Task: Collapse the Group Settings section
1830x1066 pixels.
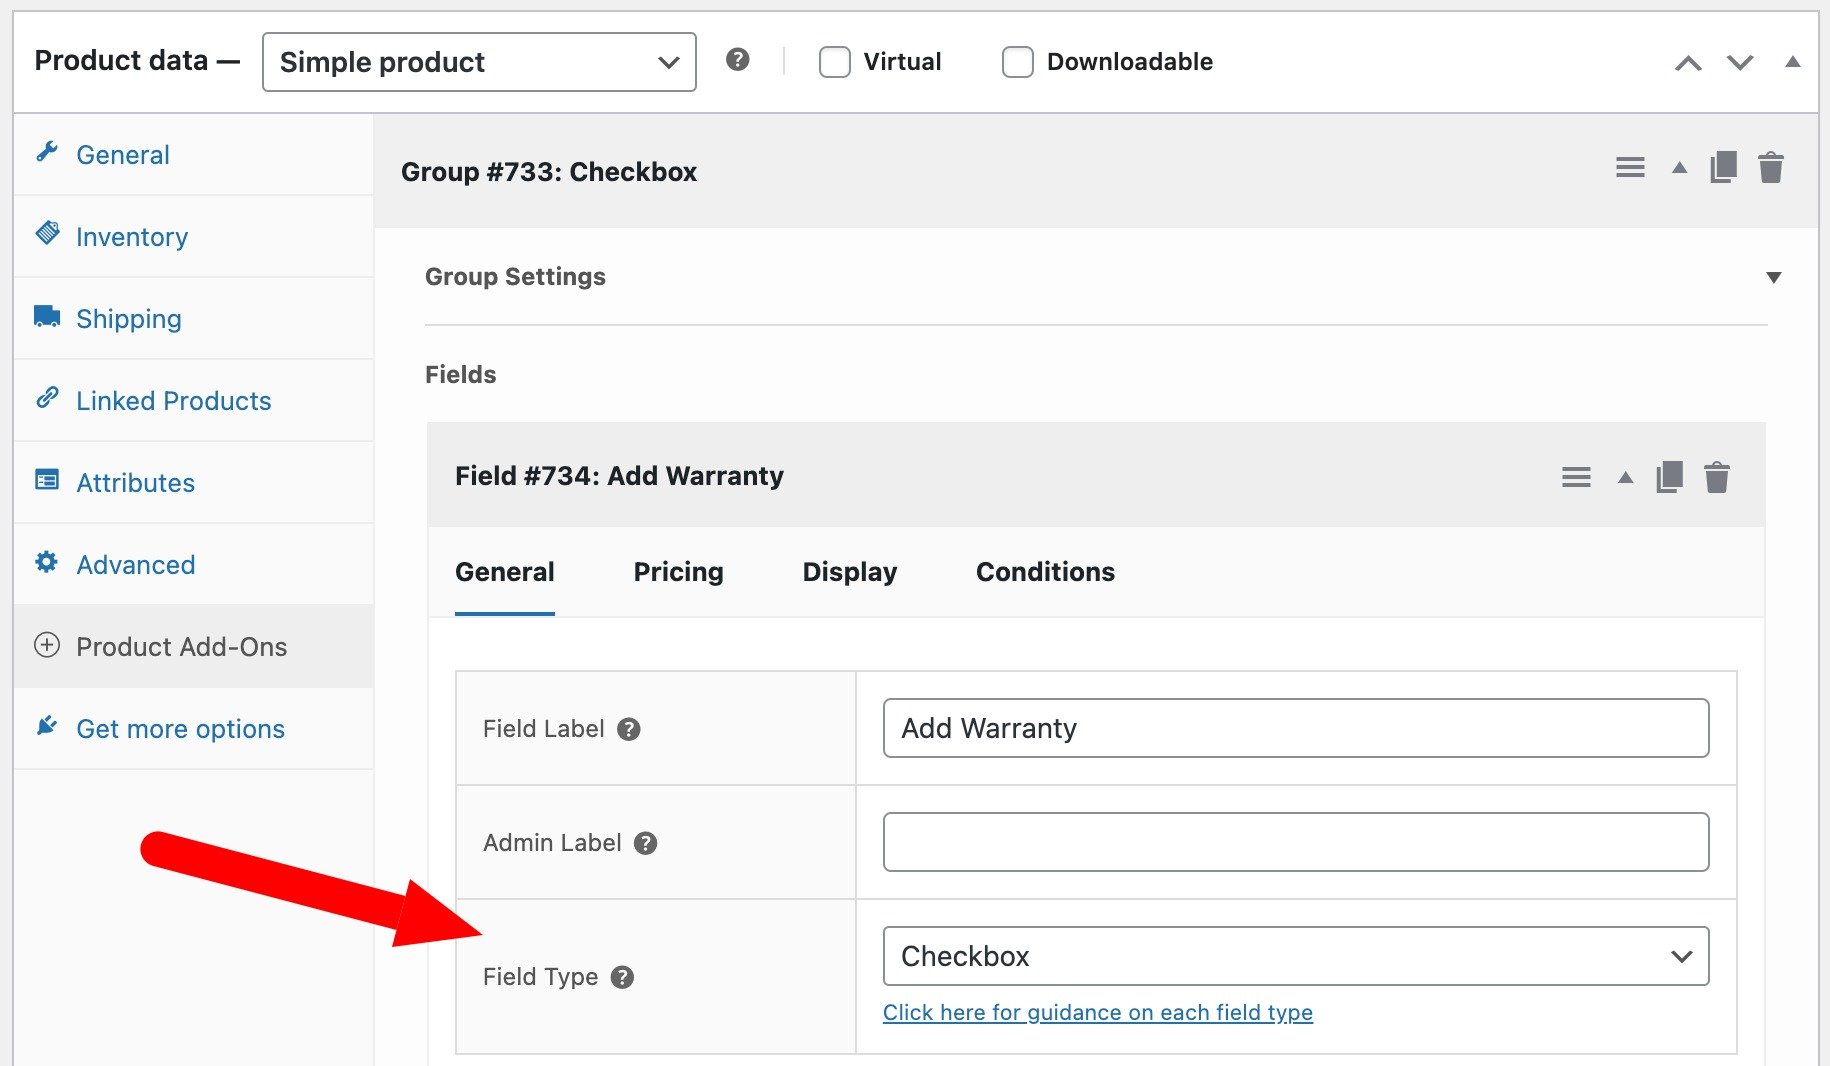Action: pyautogui.click(x=1773, y=277)
